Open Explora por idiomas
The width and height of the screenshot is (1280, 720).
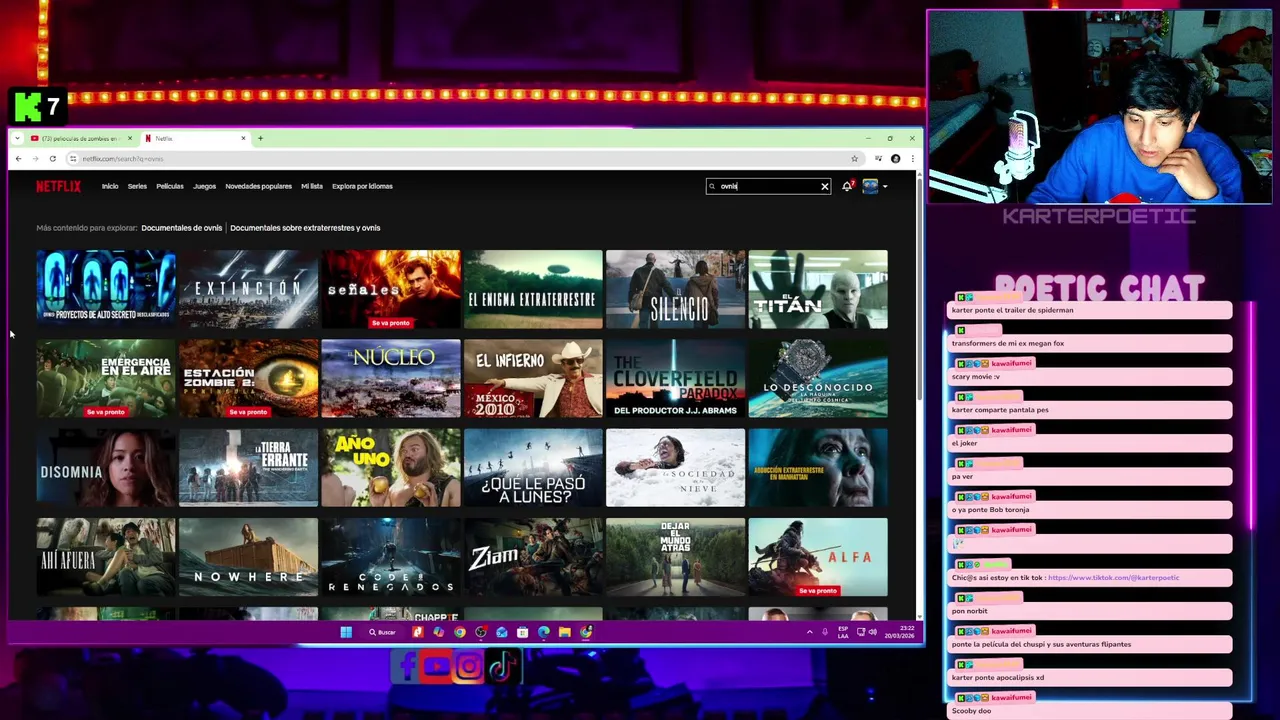[x=362, y=186]
